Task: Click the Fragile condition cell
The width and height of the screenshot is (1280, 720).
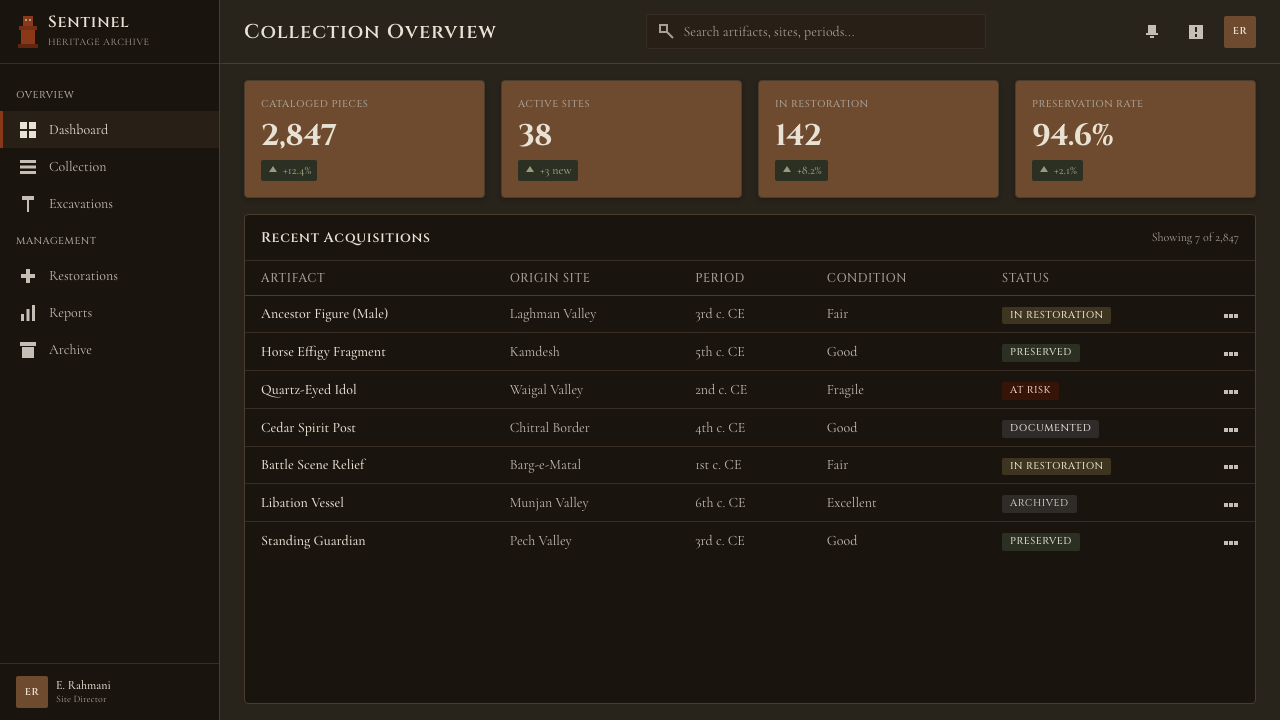Action: [x=845, y=390]
